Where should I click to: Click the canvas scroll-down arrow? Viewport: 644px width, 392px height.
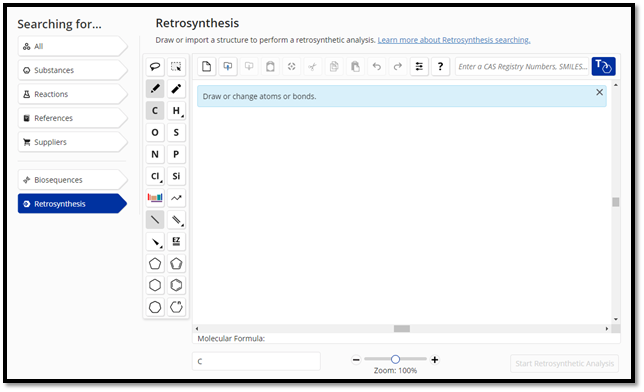pyautogui.click(x=615, y=319)
